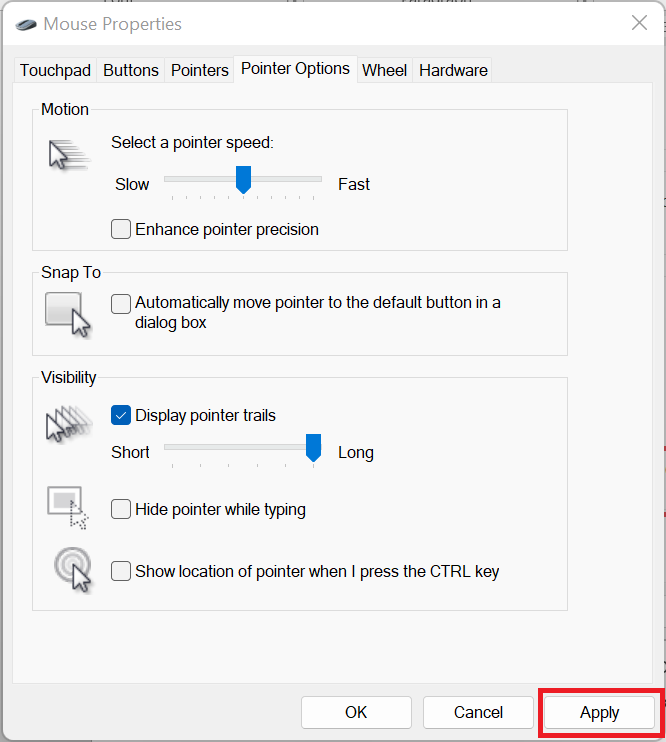Click the hide pointer while typing icon
The width and height of the screenshot is (666, 742).
coord(68,506)
